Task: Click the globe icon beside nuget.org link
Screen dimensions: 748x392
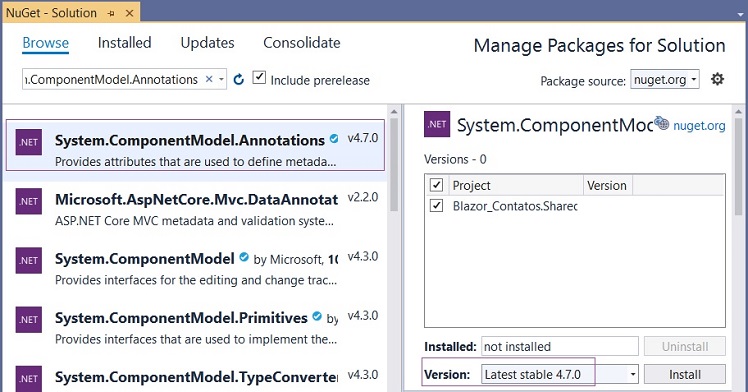Action: (662, 123)
